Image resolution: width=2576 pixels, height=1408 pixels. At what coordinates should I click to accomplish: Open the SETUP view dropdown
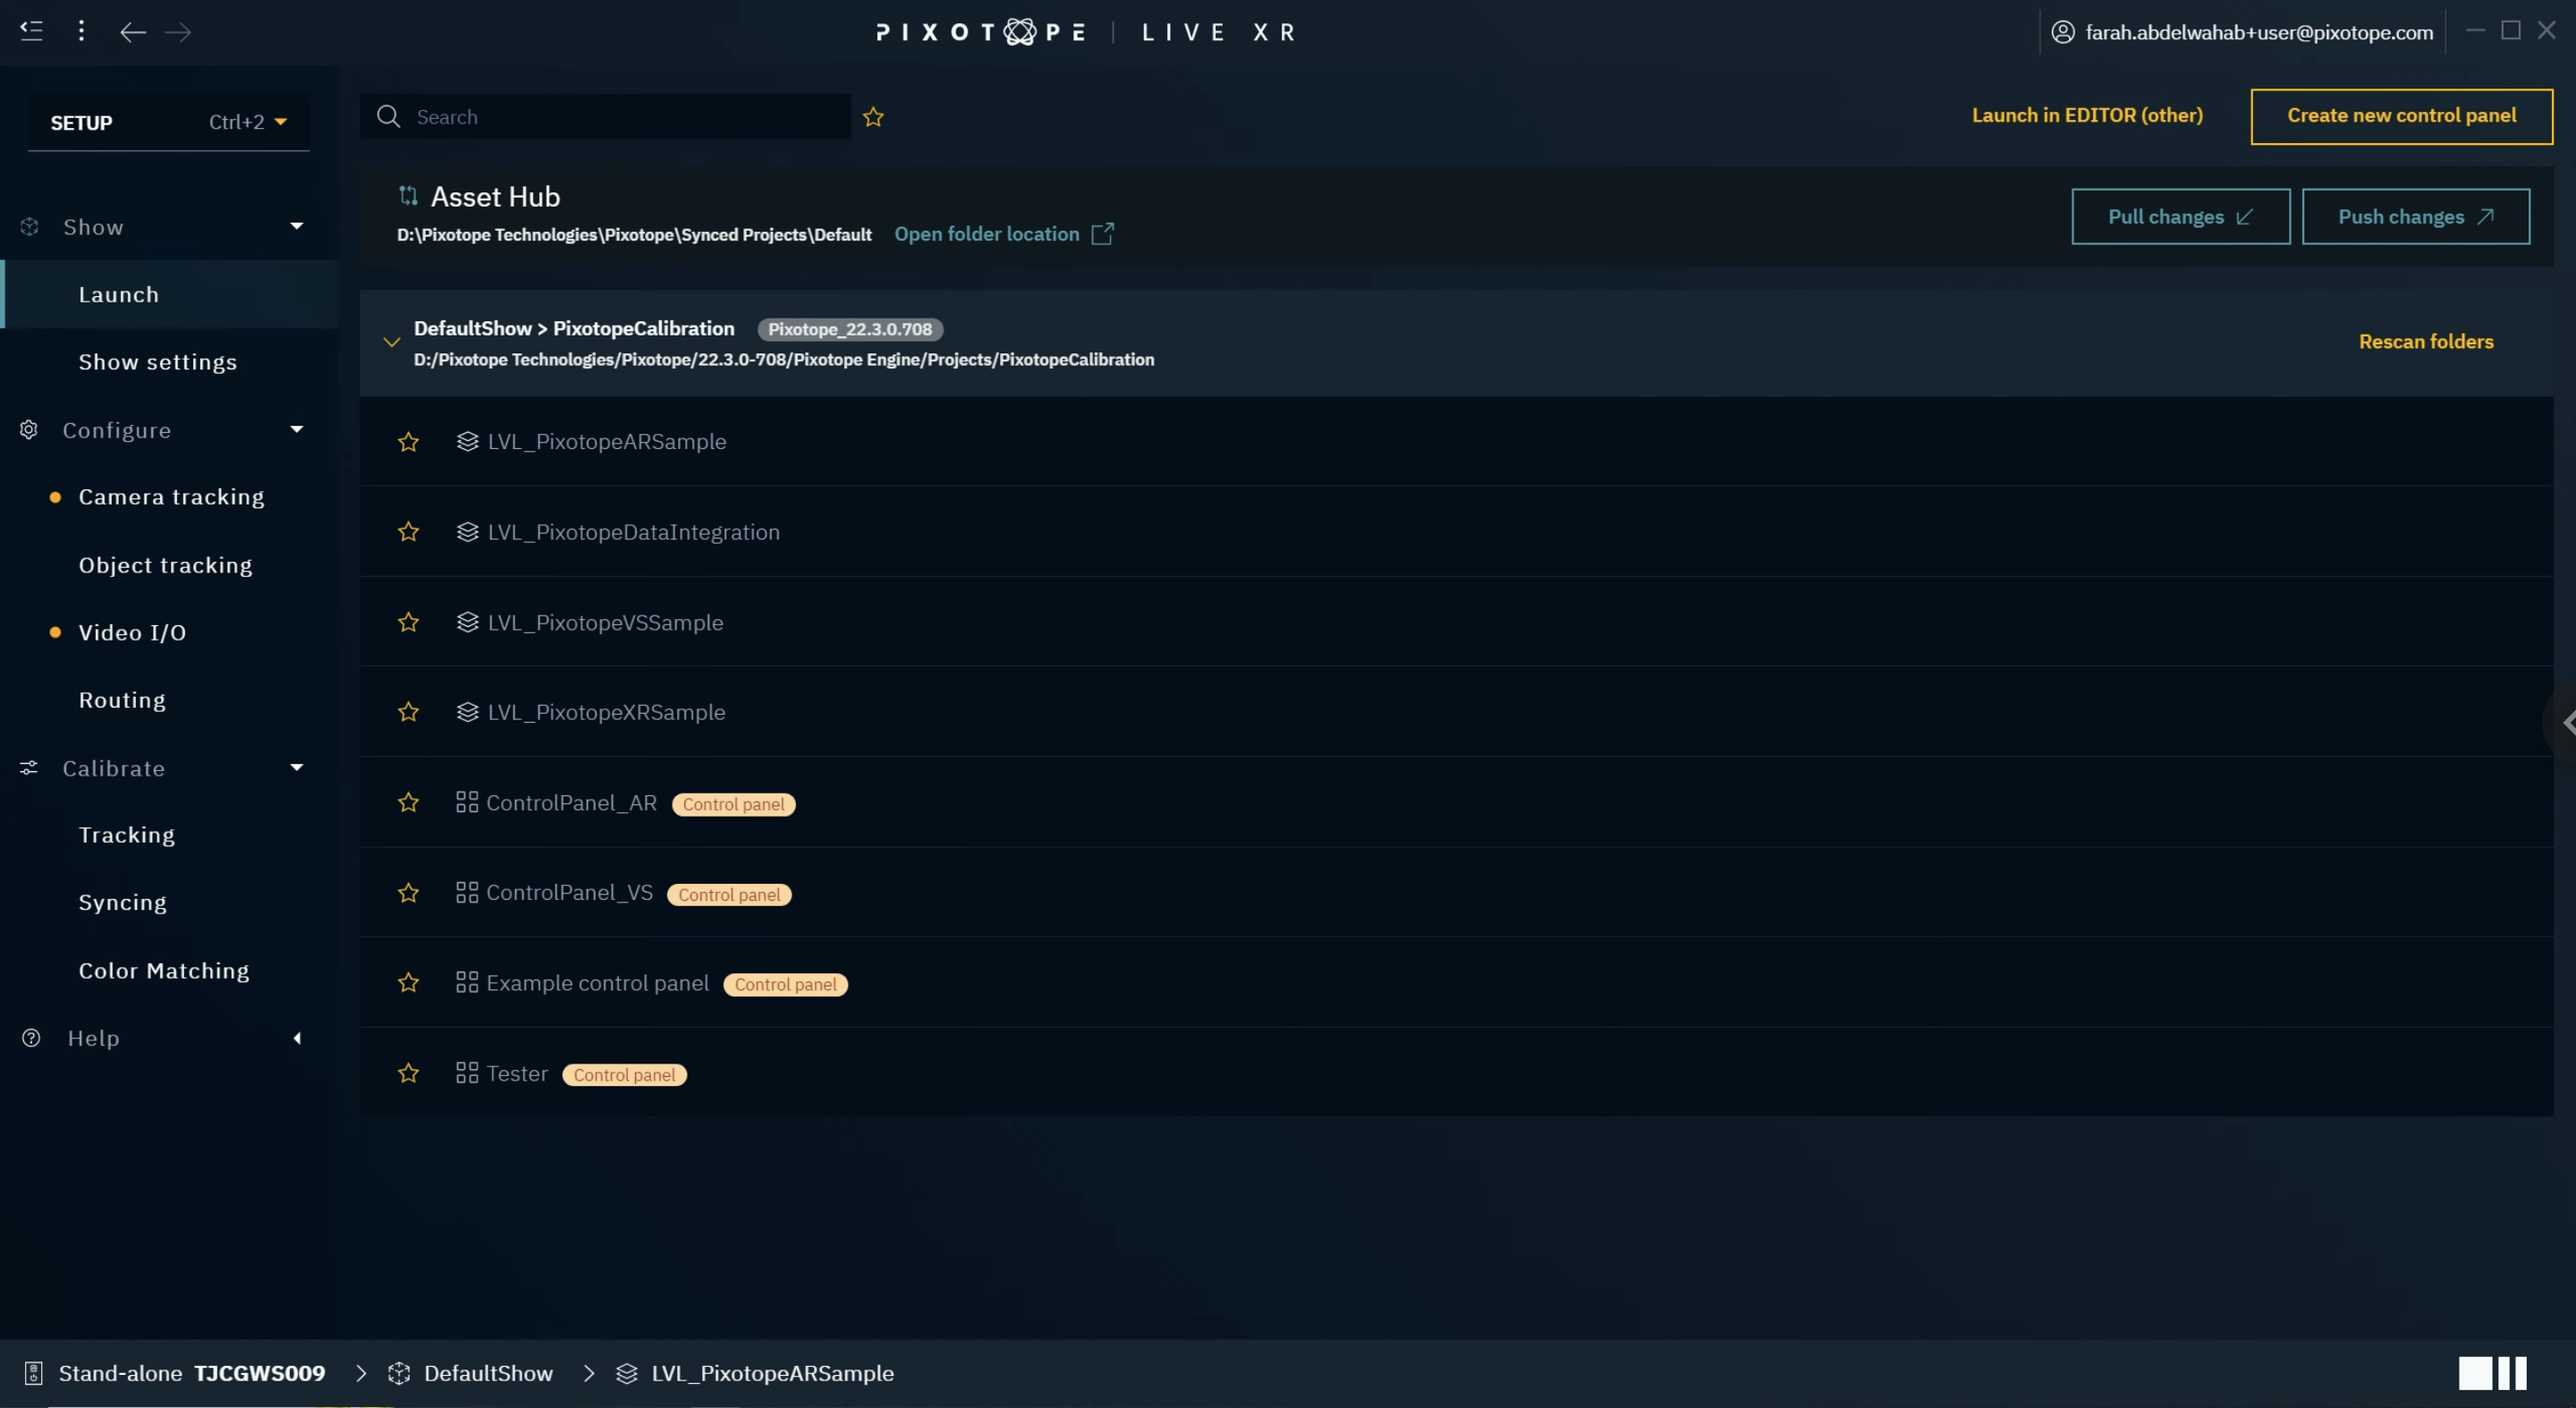click(169, 122)
